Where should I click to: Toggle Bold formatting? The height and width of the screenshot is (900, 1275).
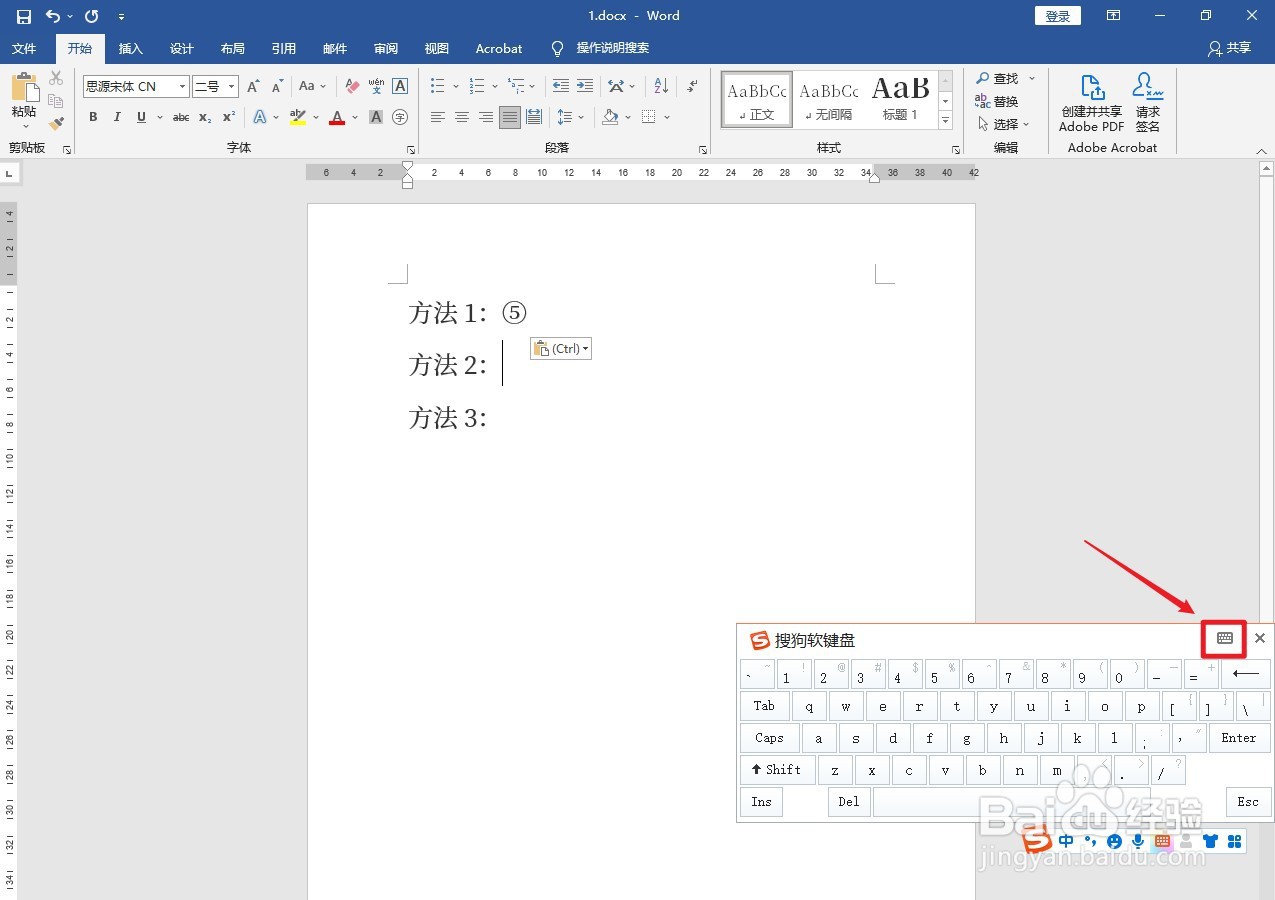point(93,117)
